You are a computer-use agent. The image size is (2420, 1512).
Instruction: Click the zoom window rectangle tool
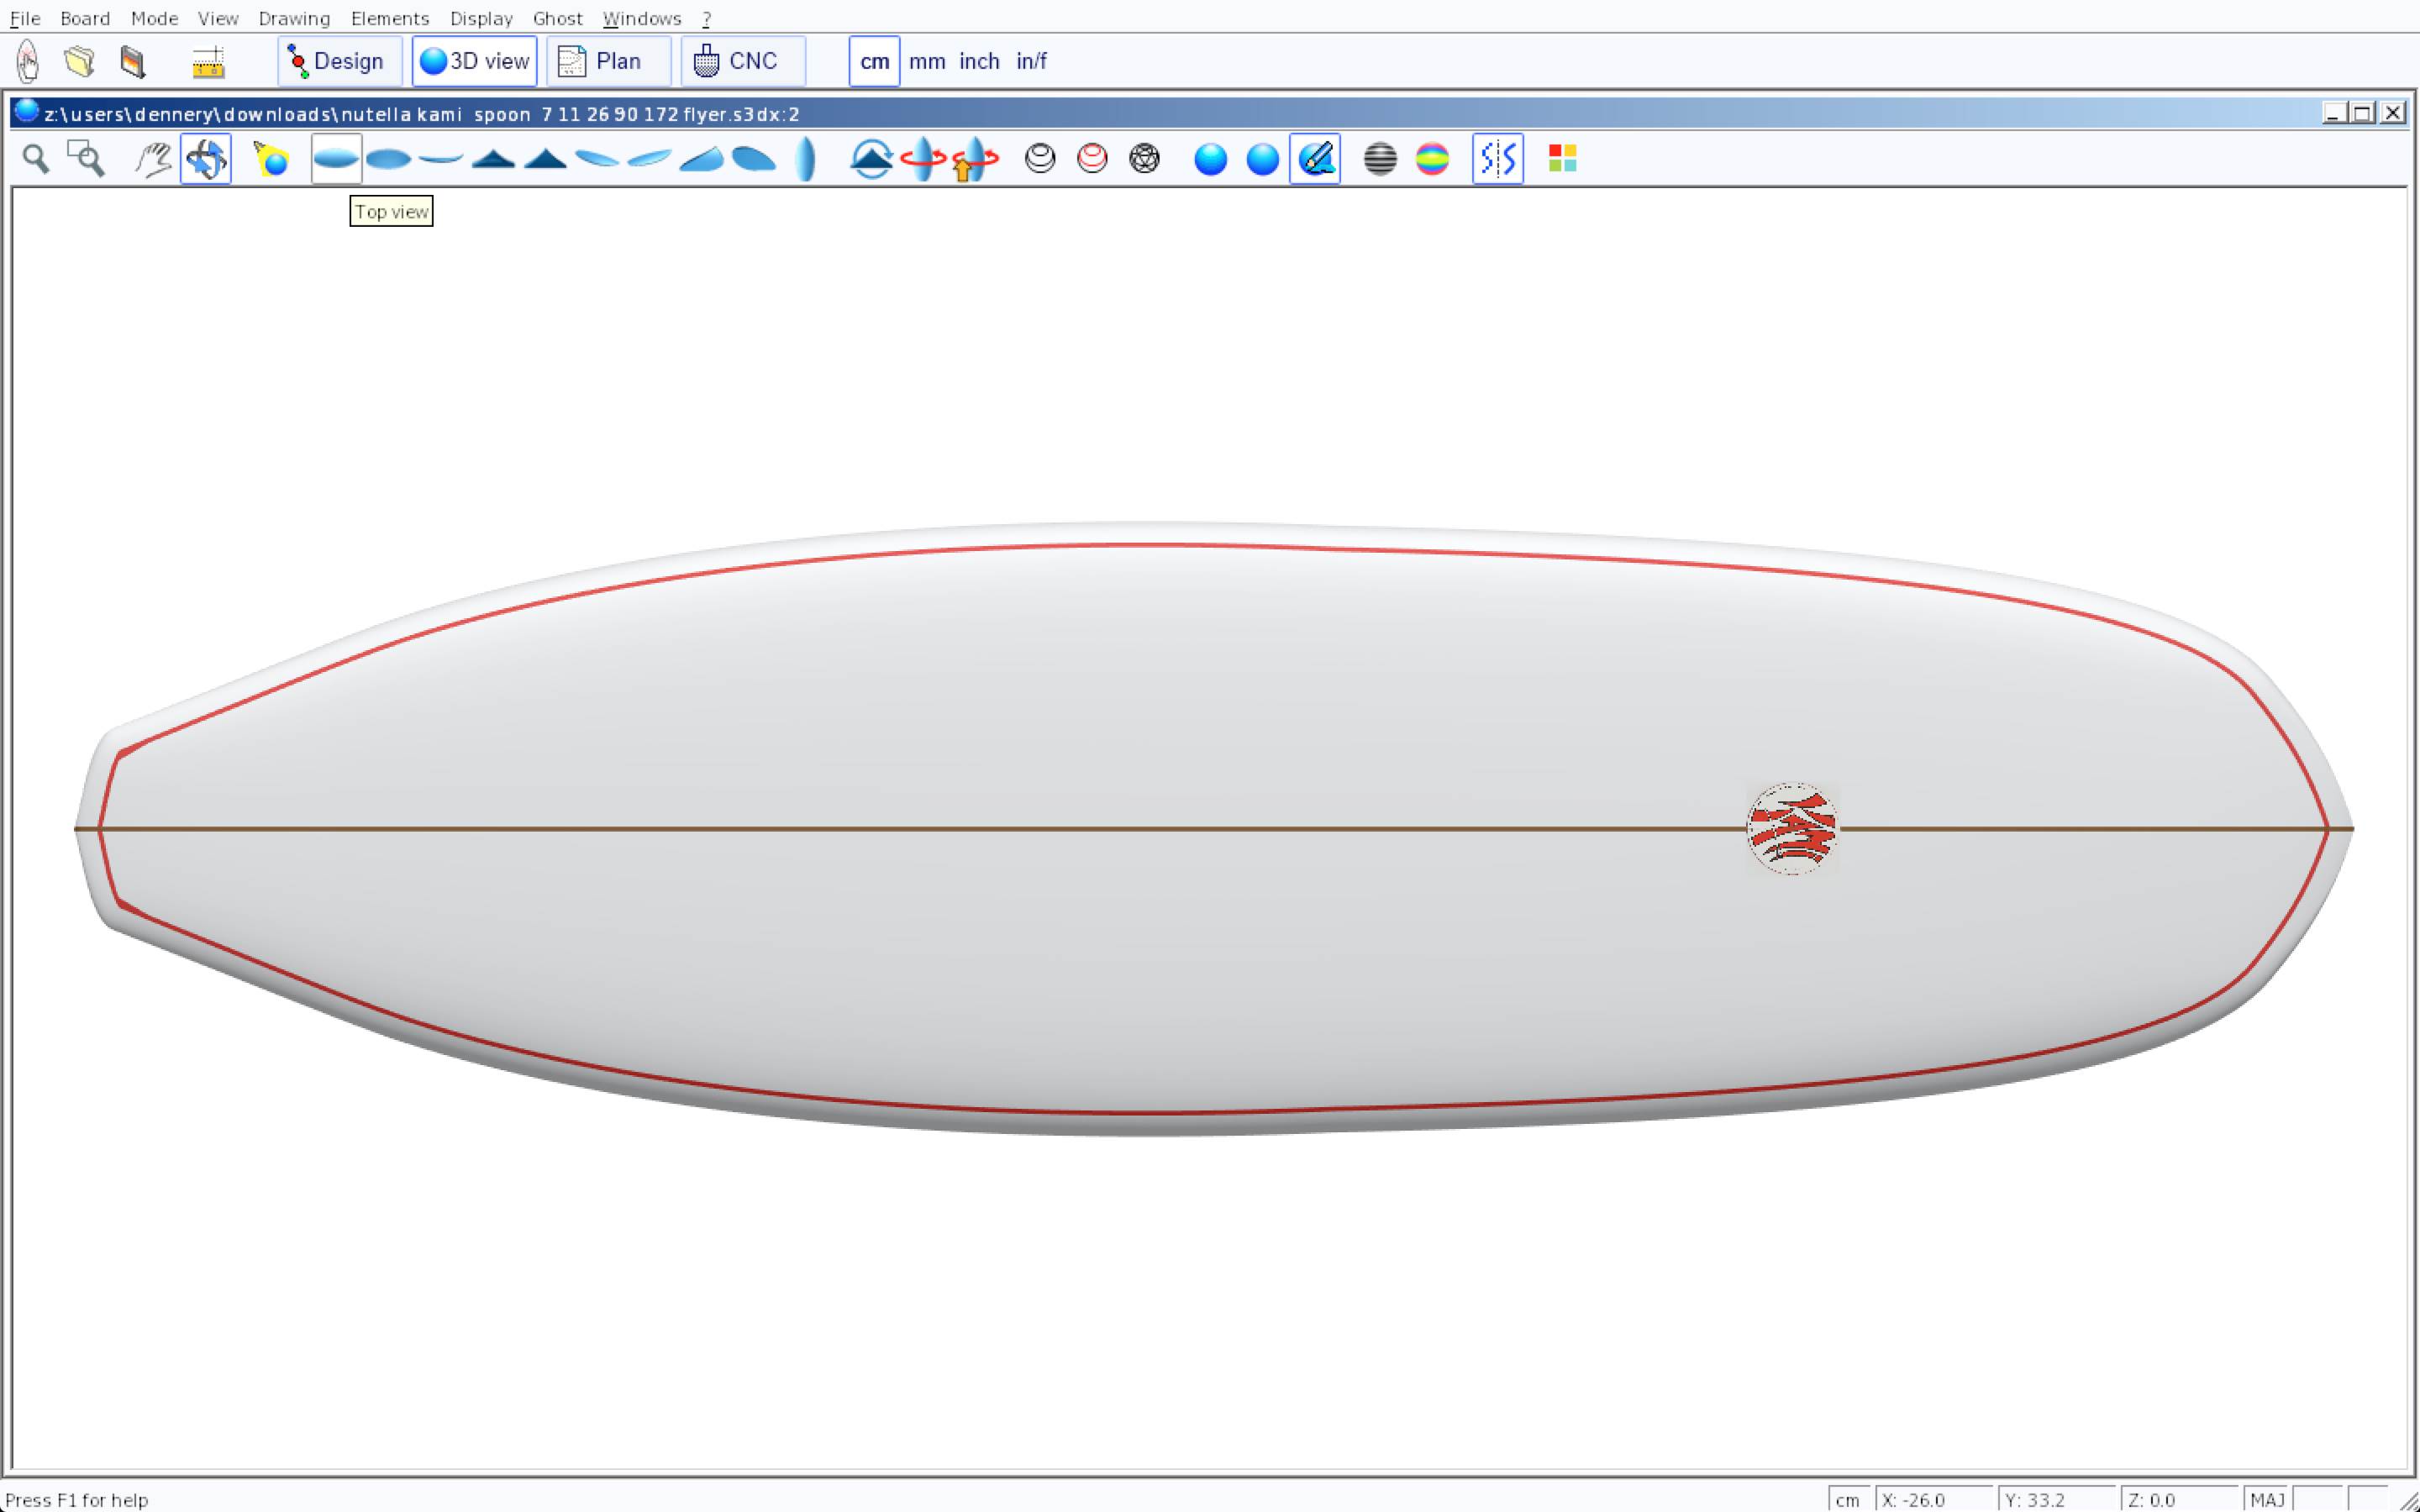86,159
